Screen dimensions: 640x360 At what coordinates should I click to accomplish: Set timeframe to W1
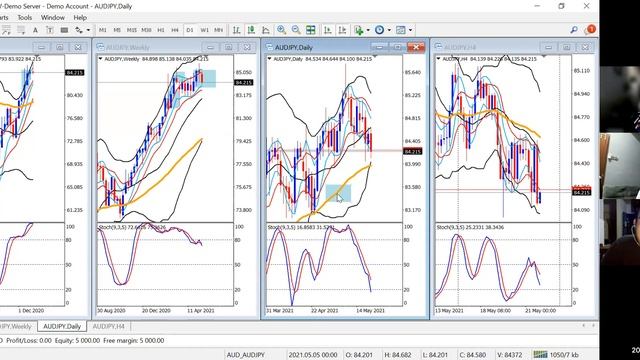204,30
